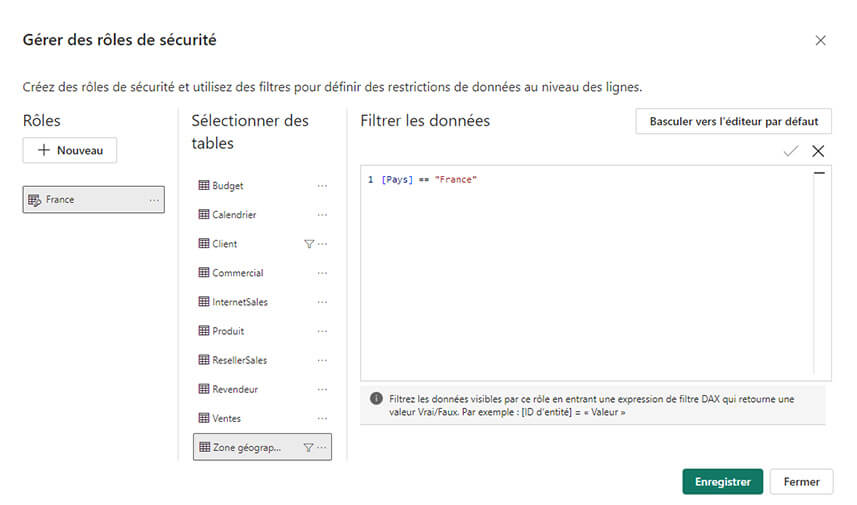This screenshot has width=857, height=505.
Task: Open more options for Budget table
Action: [322, 186]
